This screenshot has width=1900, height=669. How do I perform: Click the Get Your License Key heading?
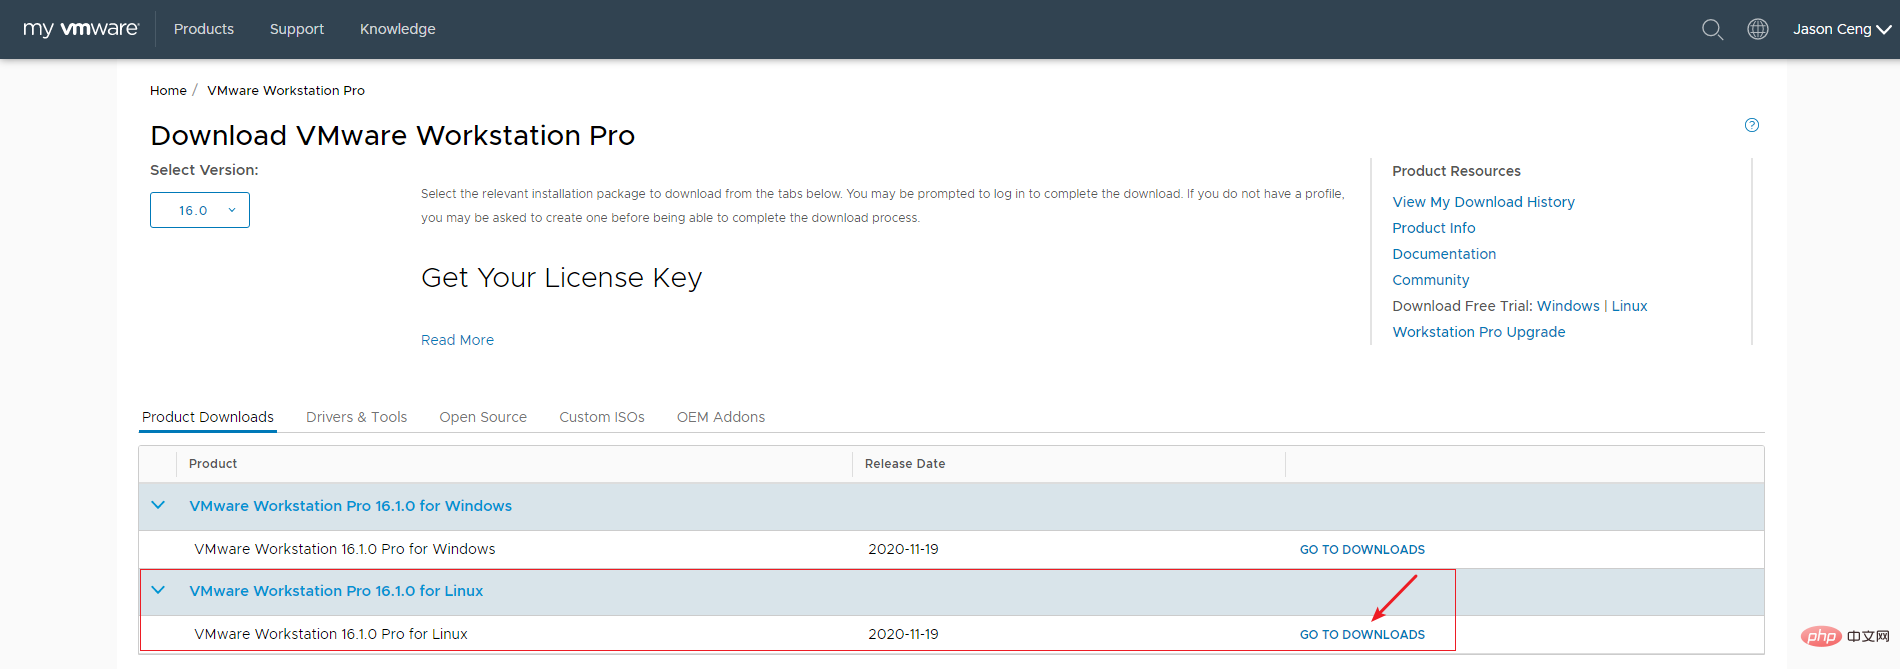[562, 278]
